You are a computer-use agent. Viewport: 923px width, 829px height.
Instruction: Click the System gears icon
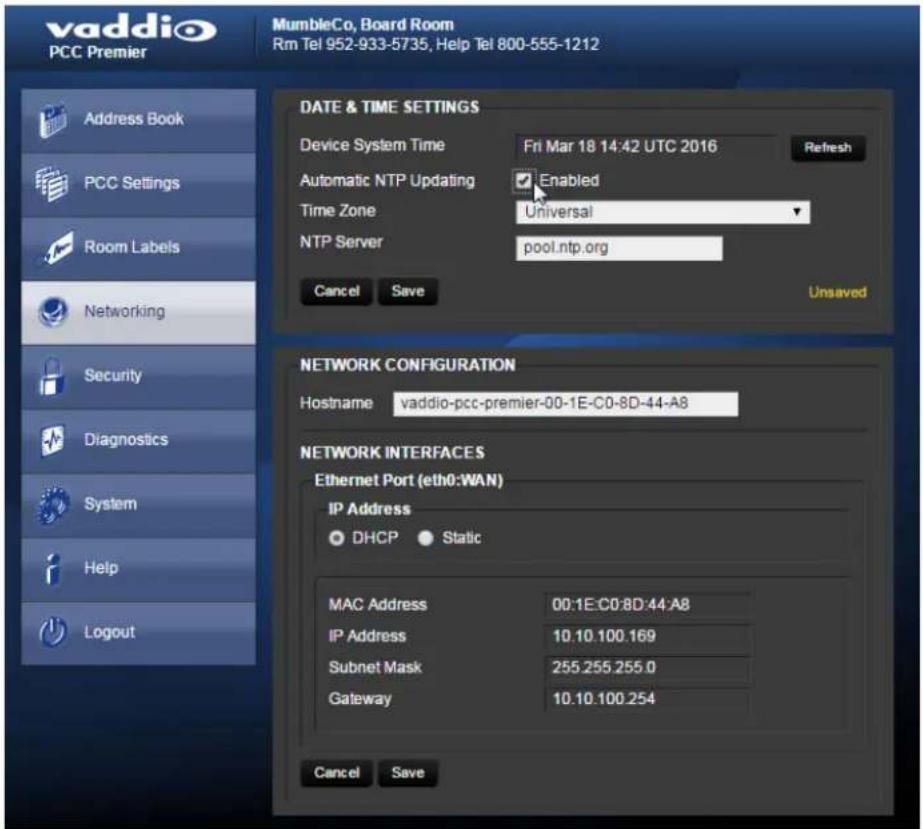pos(52,505)
